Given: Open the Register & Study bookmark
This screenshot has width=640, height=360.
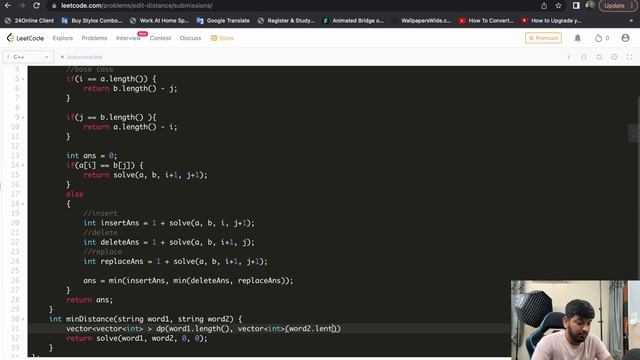Looking at the screenshot, I should click(x=286, y=20).
